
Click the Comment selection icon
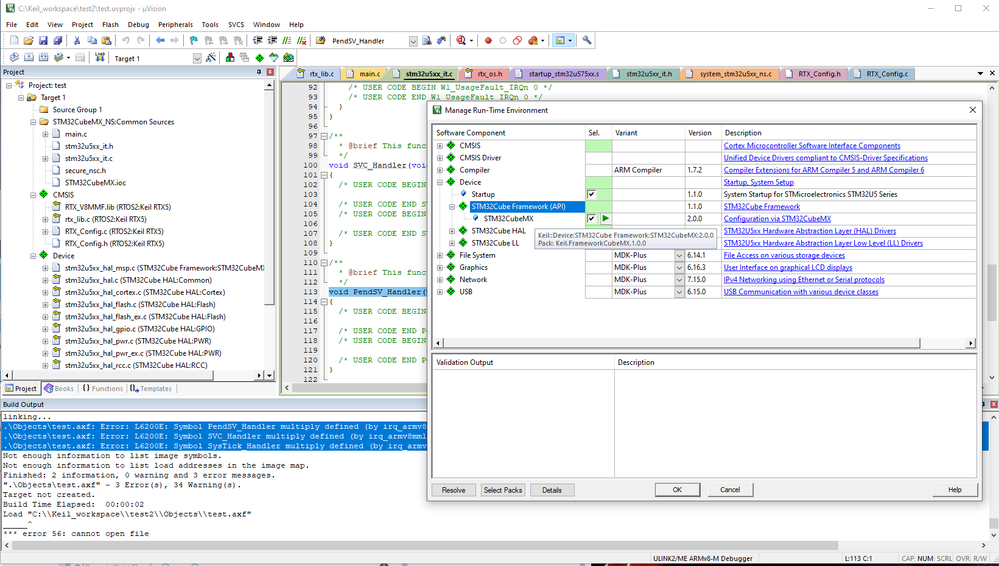[x=287, y=41]
